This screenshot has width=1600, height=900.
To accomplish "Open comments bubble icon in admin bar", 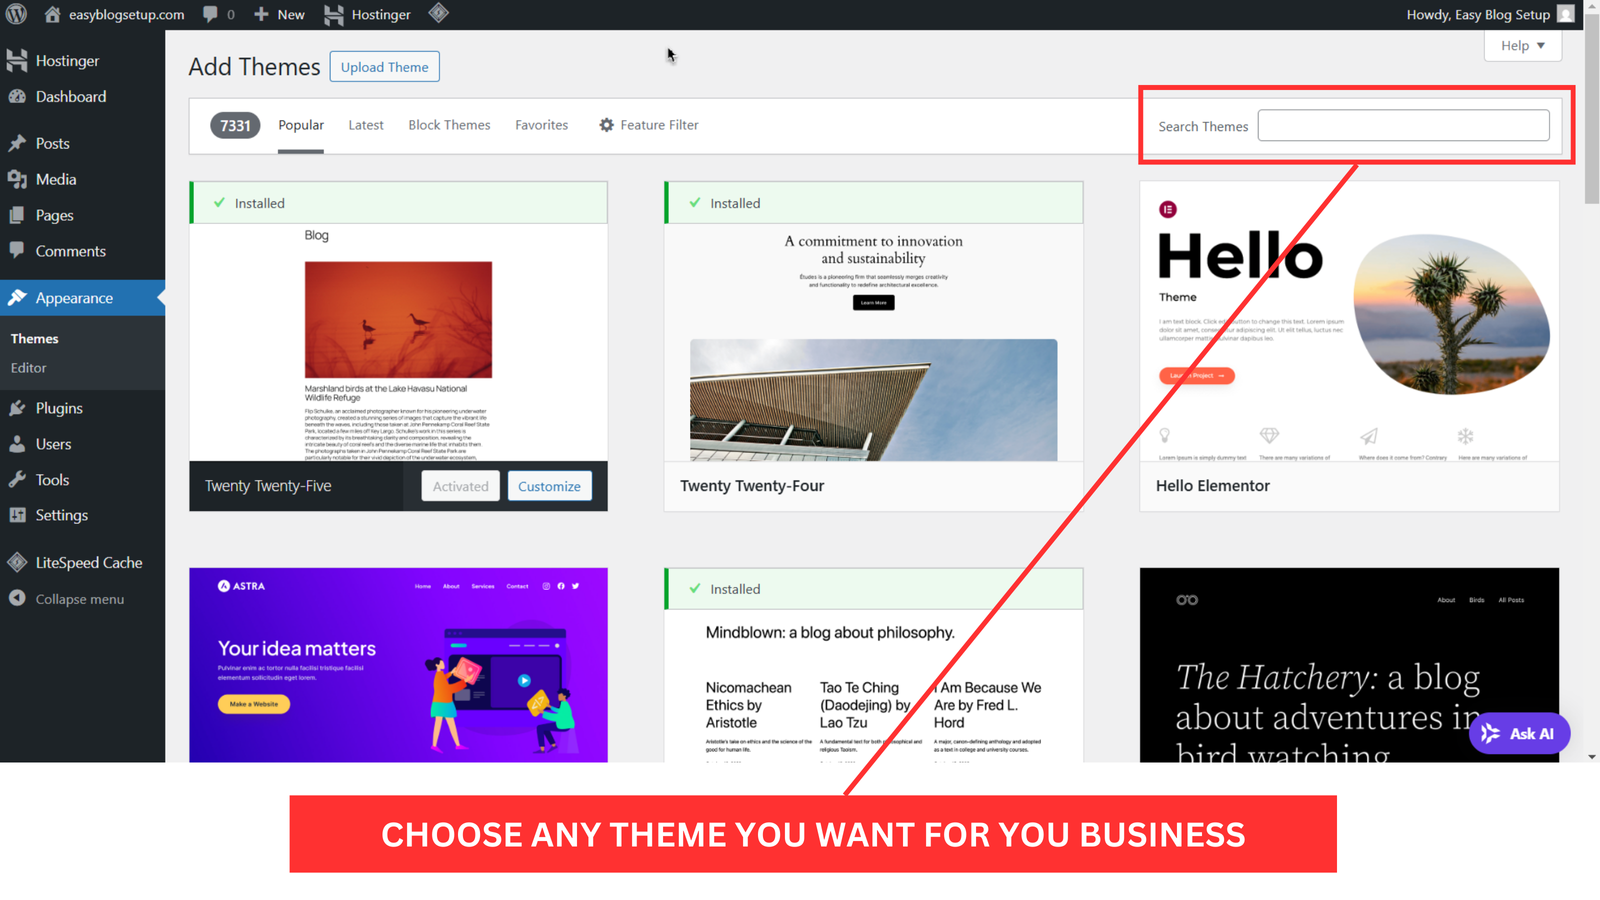I will click(x=210, y=14).
